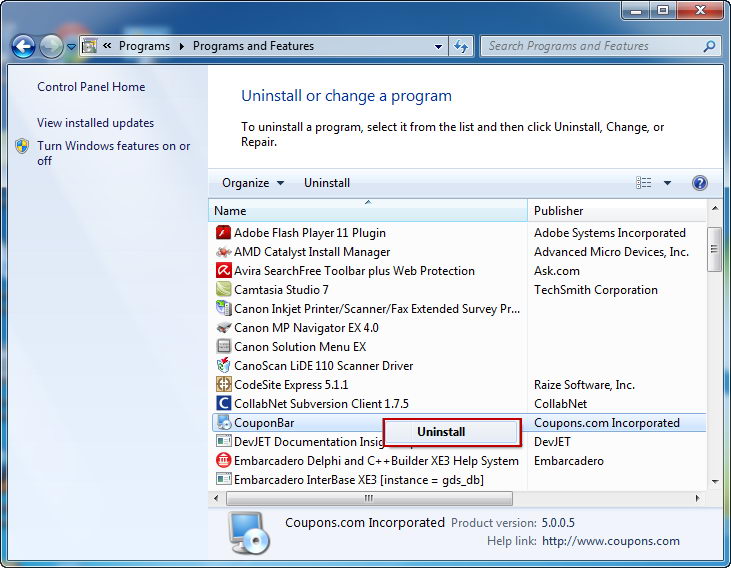Click the Canon Solution Menu EX icon
The height and width of the screenshot is (568, 731).
[224, 346]
